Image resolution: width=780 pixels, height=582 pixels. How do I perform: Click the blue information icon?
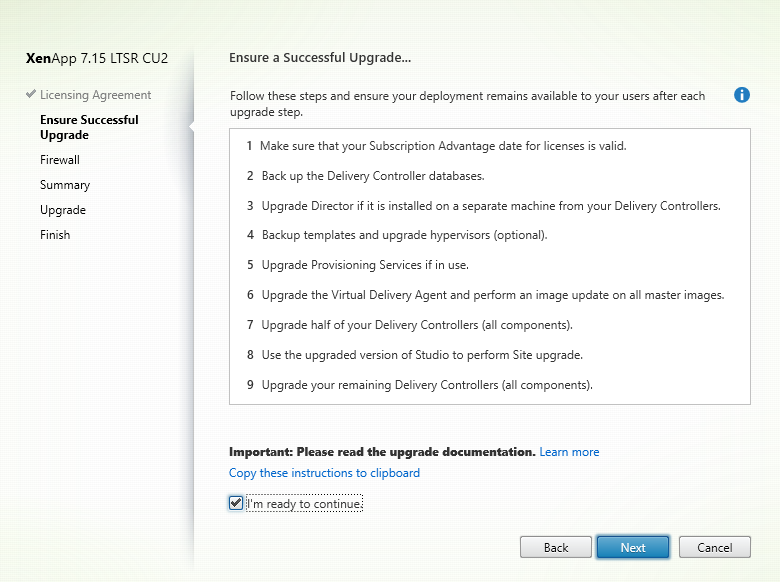click(x=742, y=95)
